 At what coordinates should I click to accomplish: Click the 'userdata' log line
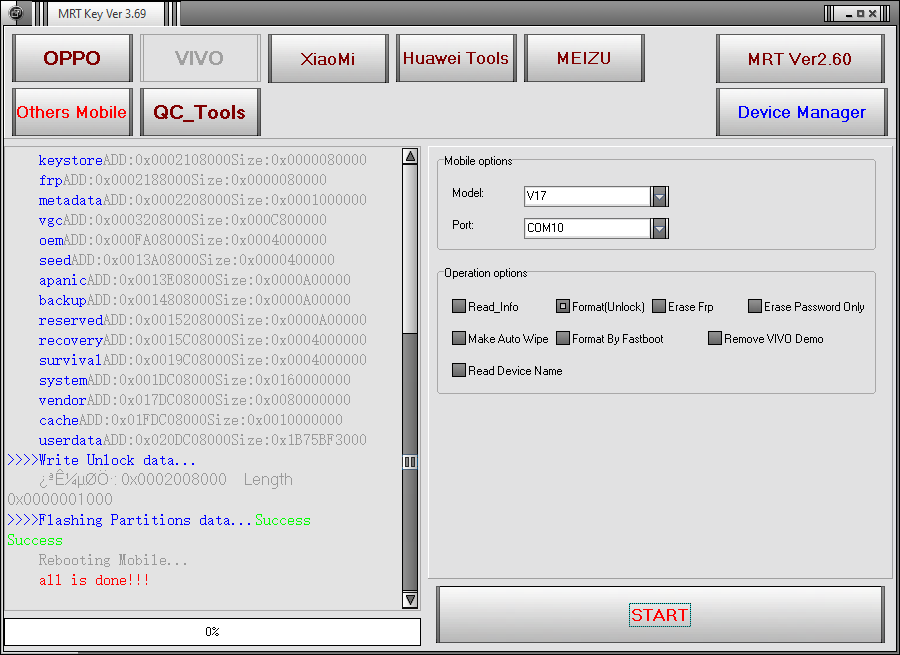click(203, 440)
